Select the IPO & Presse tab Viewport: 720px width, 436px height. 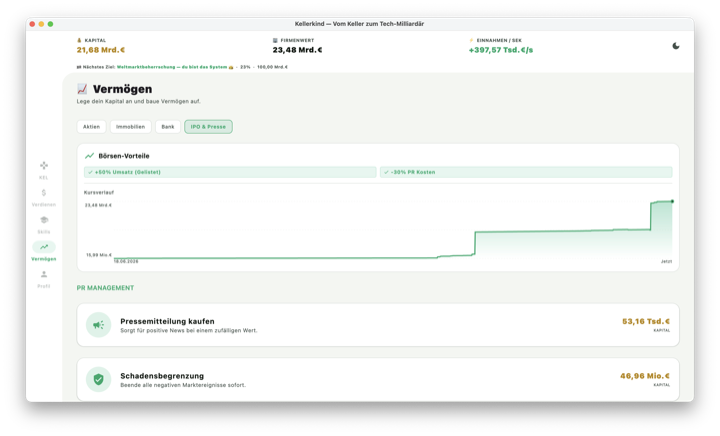[208, 127]
